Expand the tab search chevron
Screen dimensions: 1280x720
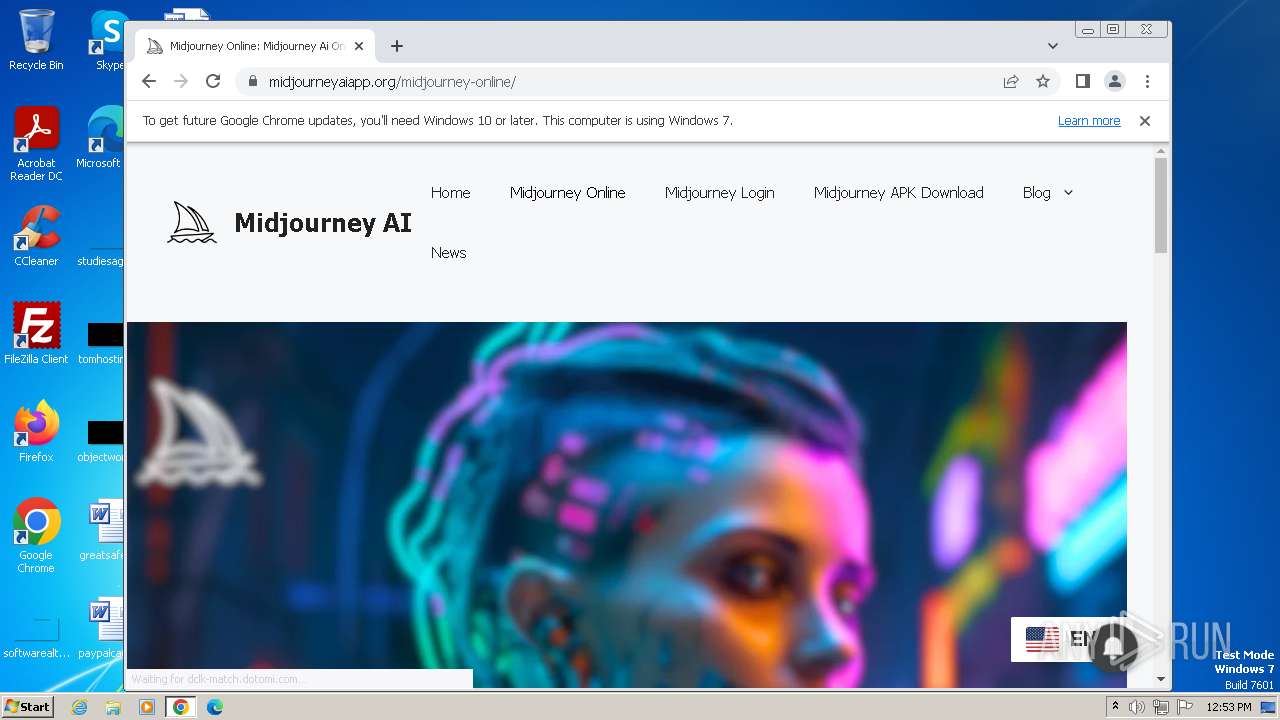[1053, 46]
